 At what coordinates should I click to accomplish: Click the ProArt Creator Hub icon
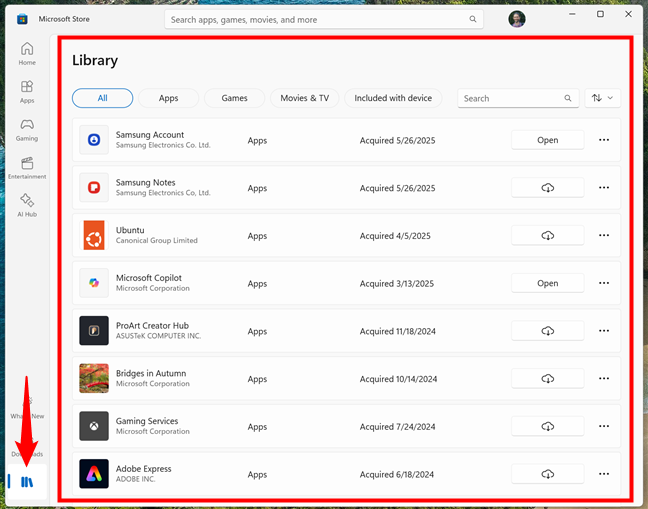click(x=94, y=331)
